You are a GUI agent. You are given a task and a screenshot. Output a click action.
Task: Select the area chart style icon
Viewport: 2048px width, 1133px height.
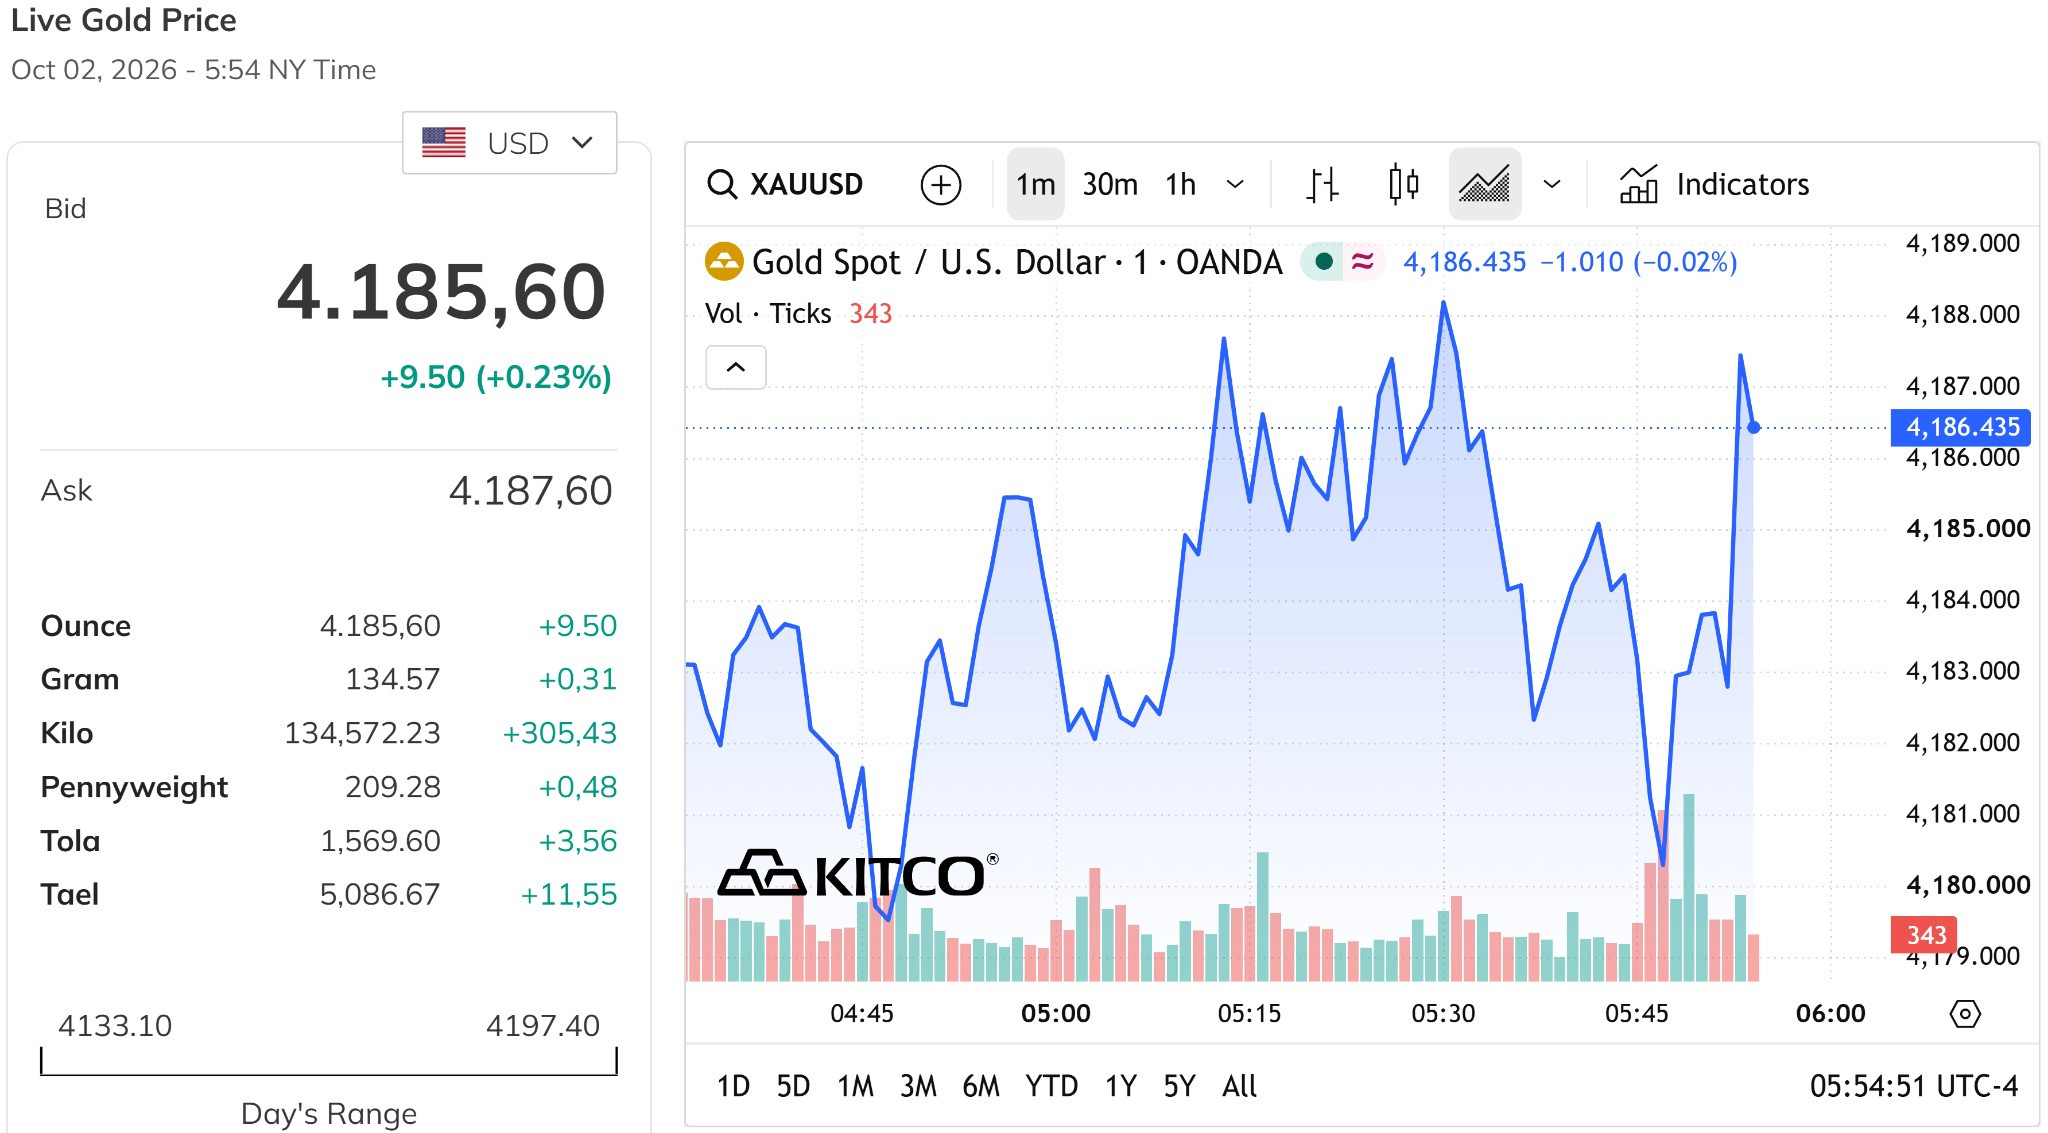[x=1484, y=184]
